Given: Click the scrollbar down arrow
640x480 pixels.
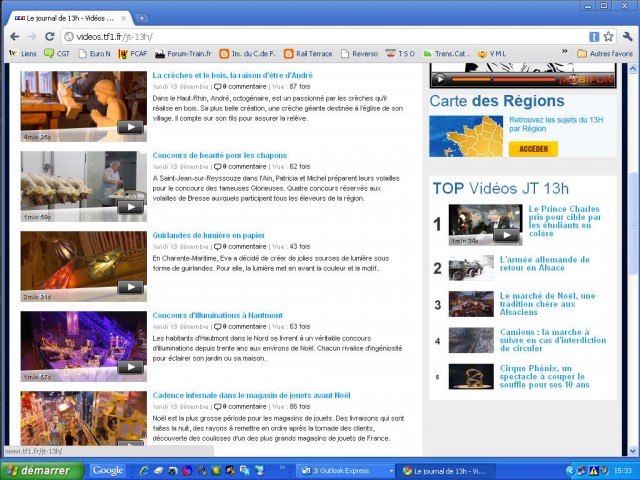Looking at the screenshot, I should (633, 451).
